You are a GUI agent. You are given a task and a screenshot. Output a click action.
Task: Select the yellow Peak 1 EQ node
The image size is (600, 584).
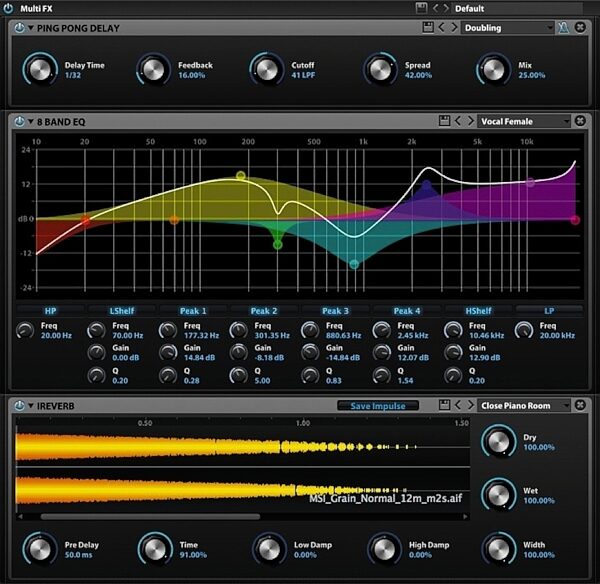point(241,176)
